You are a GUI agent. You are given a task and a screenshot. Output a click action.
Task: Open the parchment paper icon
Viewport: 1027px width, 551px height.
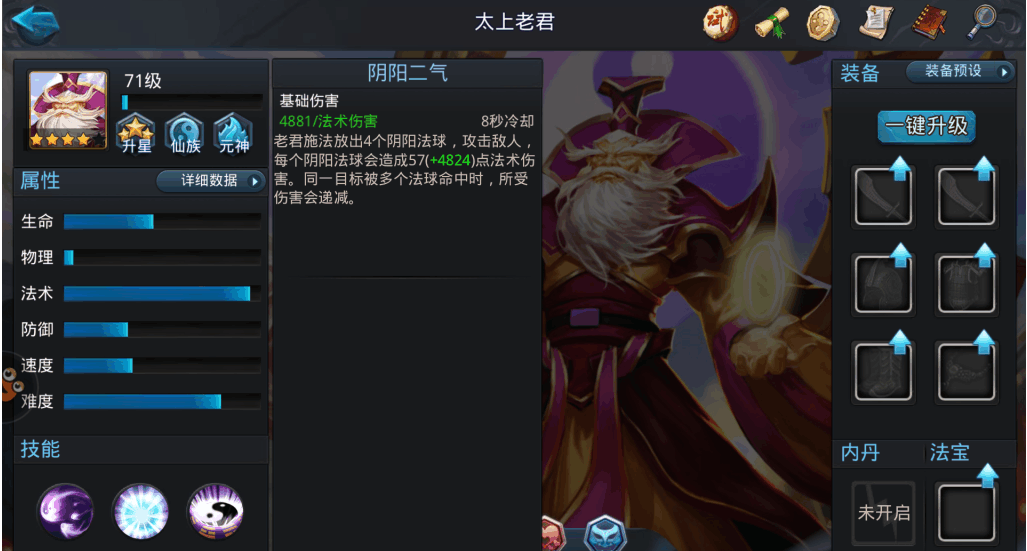coord(876,22)
